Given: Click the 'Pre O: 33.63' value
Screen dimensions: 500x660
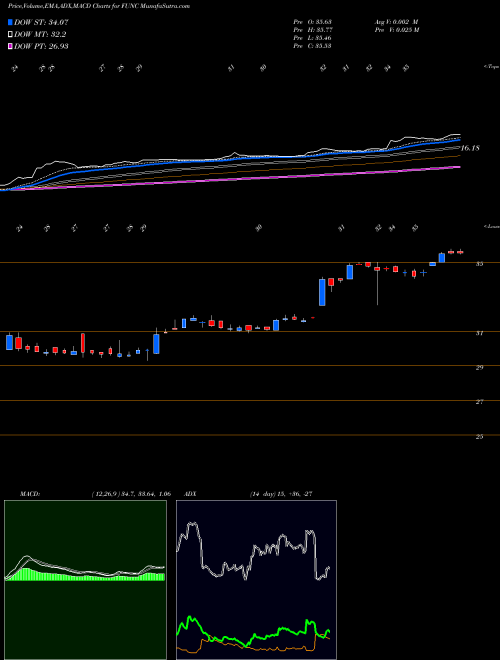Looking at the screenshot, I should (x=312, y=22).
